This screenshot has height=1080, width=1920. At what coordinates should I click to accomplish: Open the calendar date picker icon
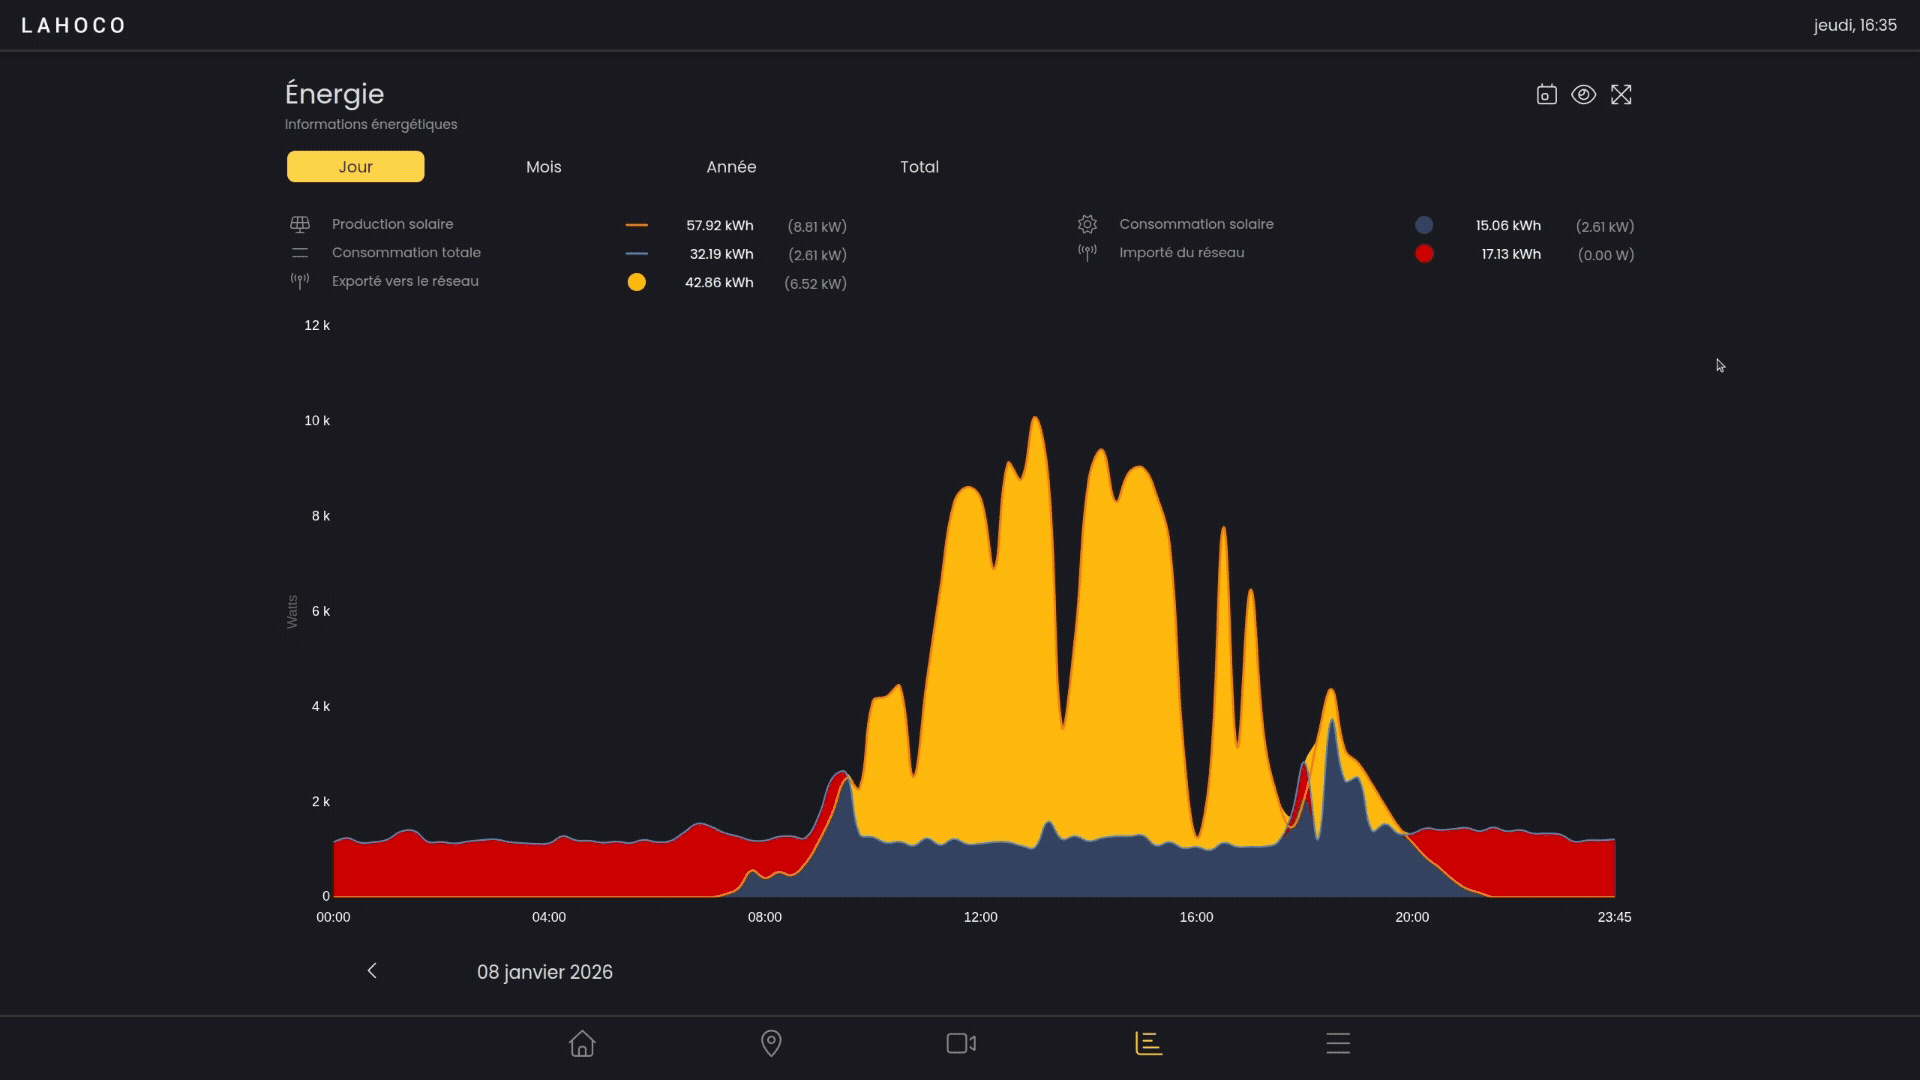1546,95
